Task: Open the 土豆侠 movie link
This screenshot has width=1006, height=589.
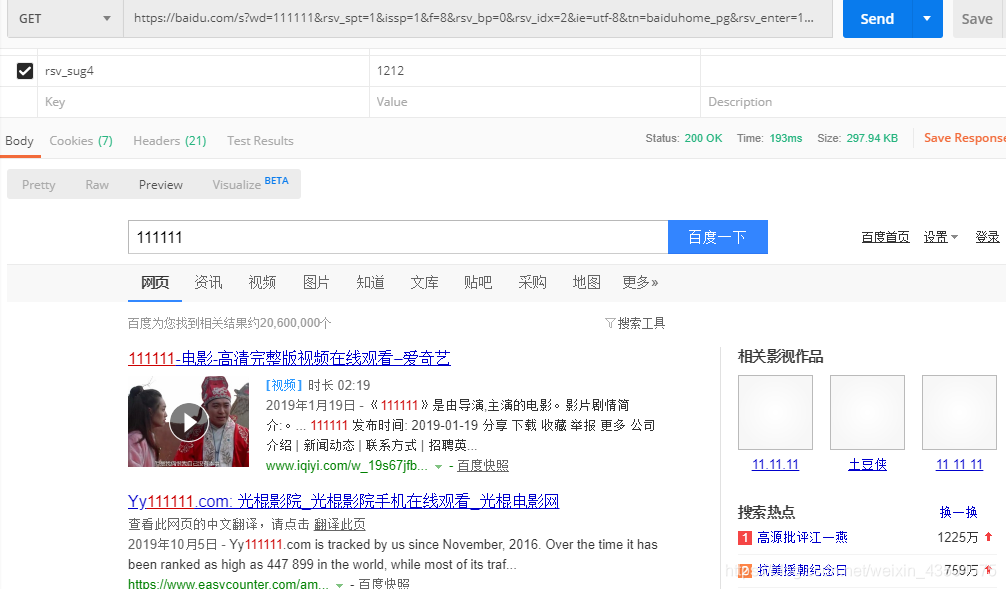Action: click(x=867, y=465)
